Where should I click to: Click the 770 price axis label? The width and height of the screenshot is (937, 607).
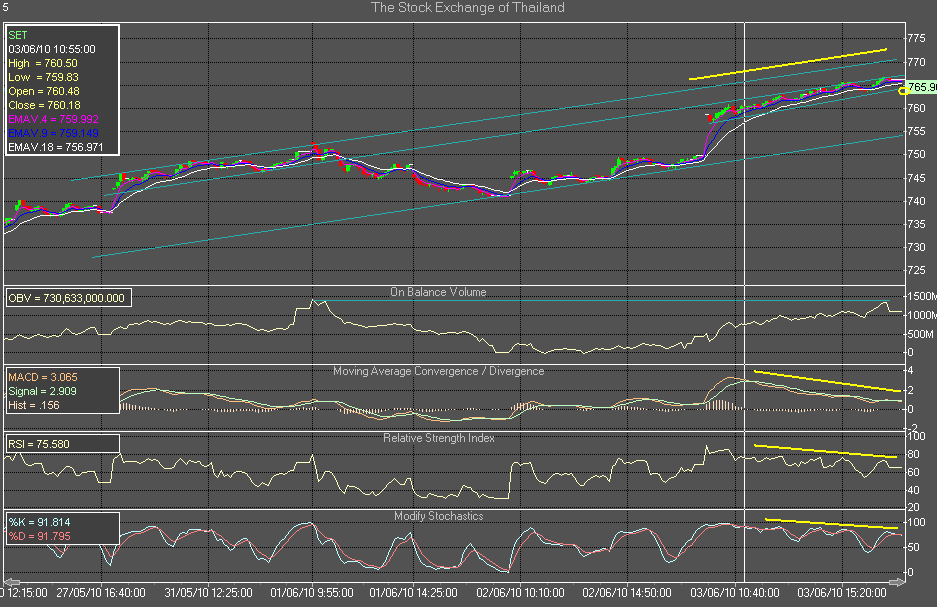916,62
